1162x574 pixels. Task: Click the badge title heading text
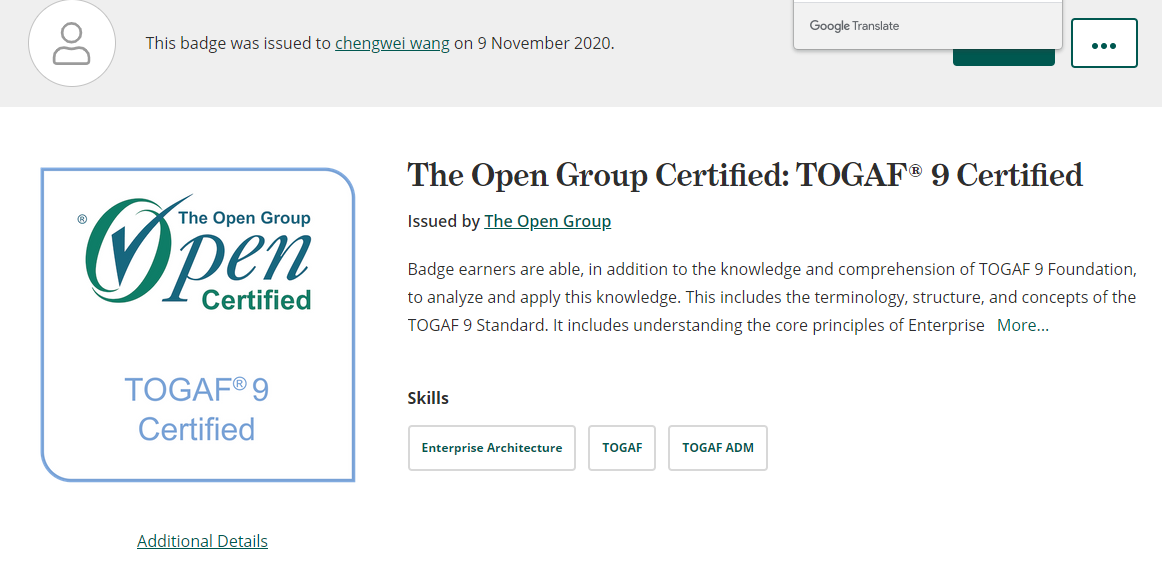tap(745, 175)
